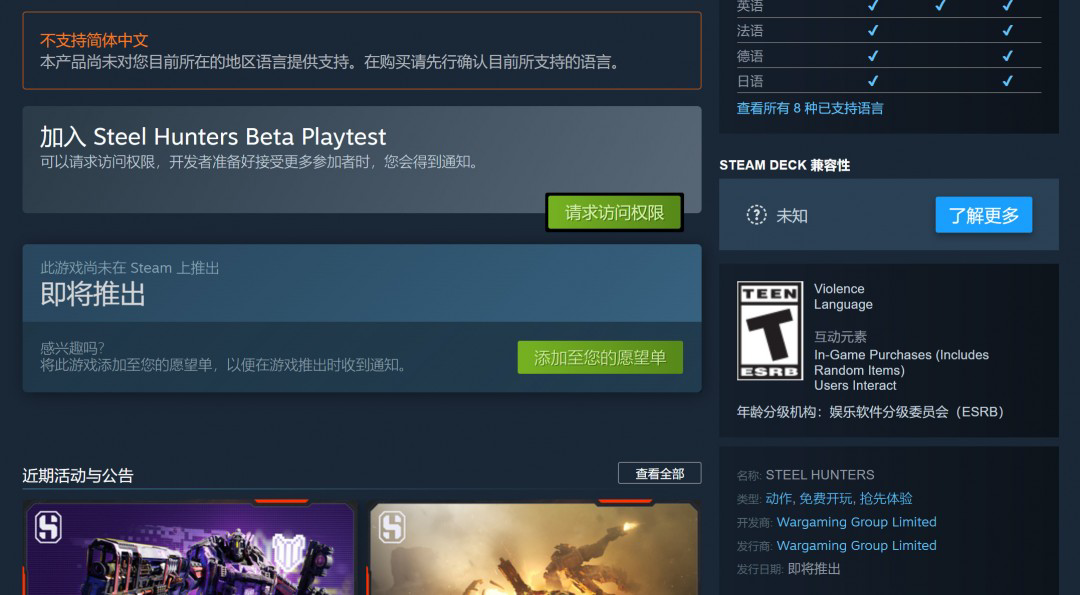This screenshot has width=1080, height=595.
Task: Click the unknown compatibility question mark icon
Action: (x=756, y=216)
